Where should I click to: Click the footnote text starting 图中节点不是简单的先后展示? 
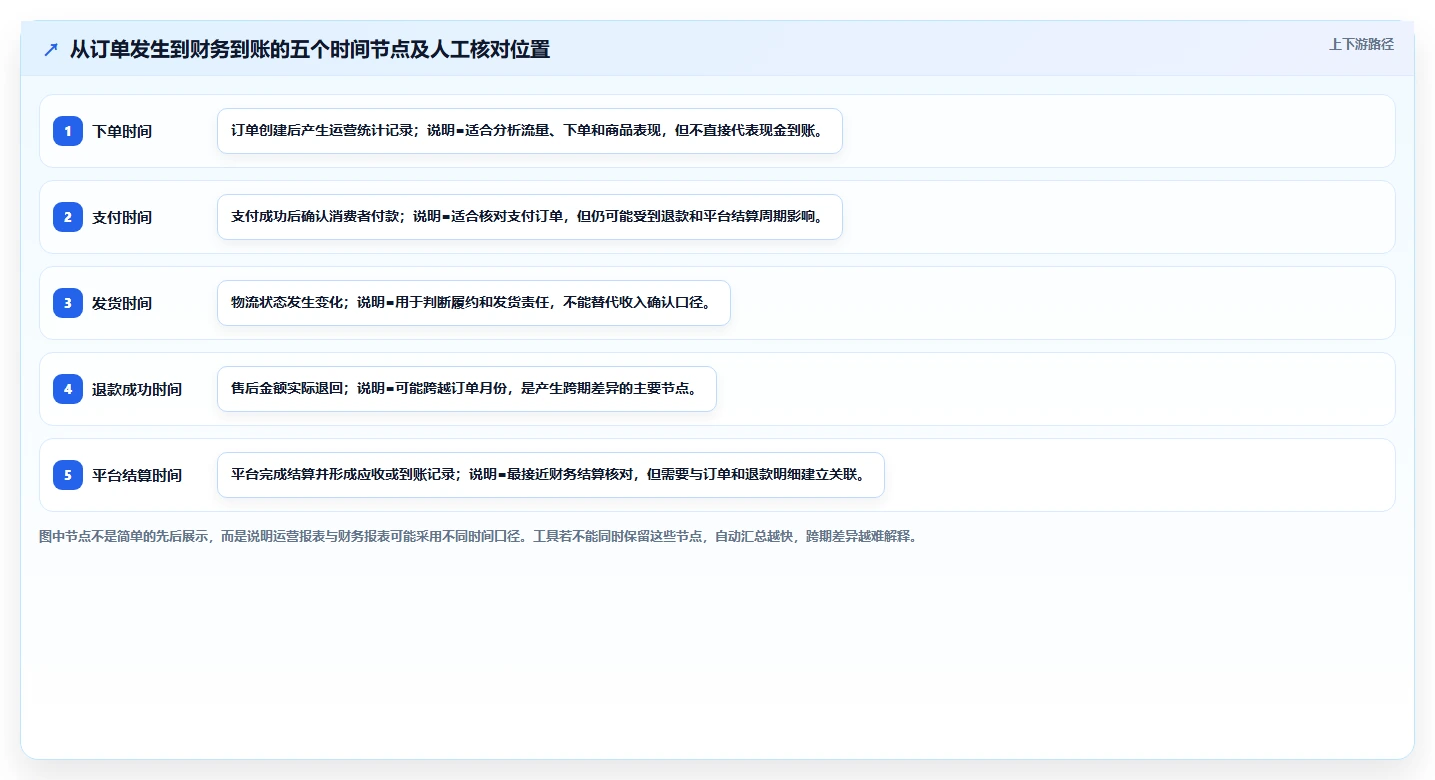tap(478, 536)
